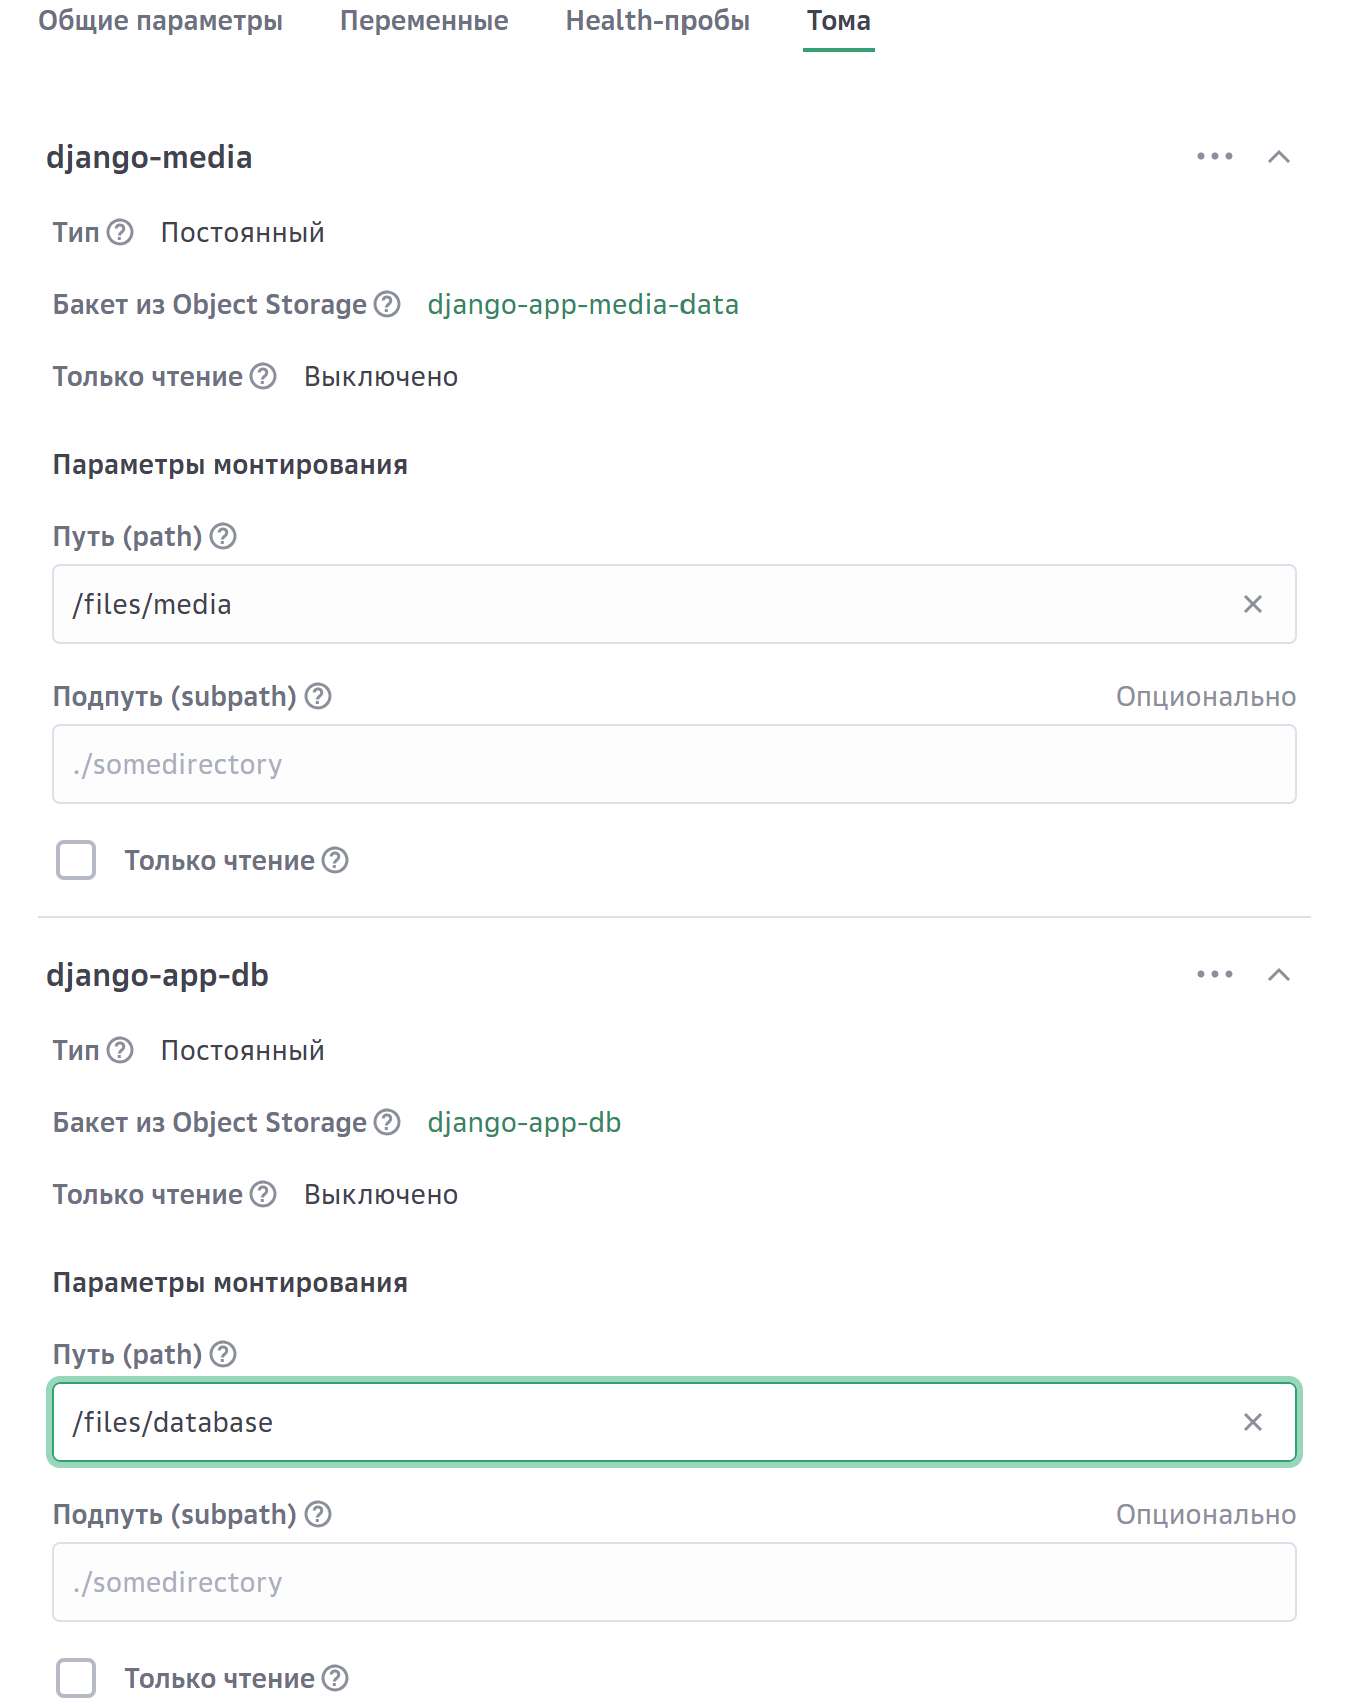1360x1700 pixels.
Task: Click the django-app-db subpath input field
Action: 674,1583
